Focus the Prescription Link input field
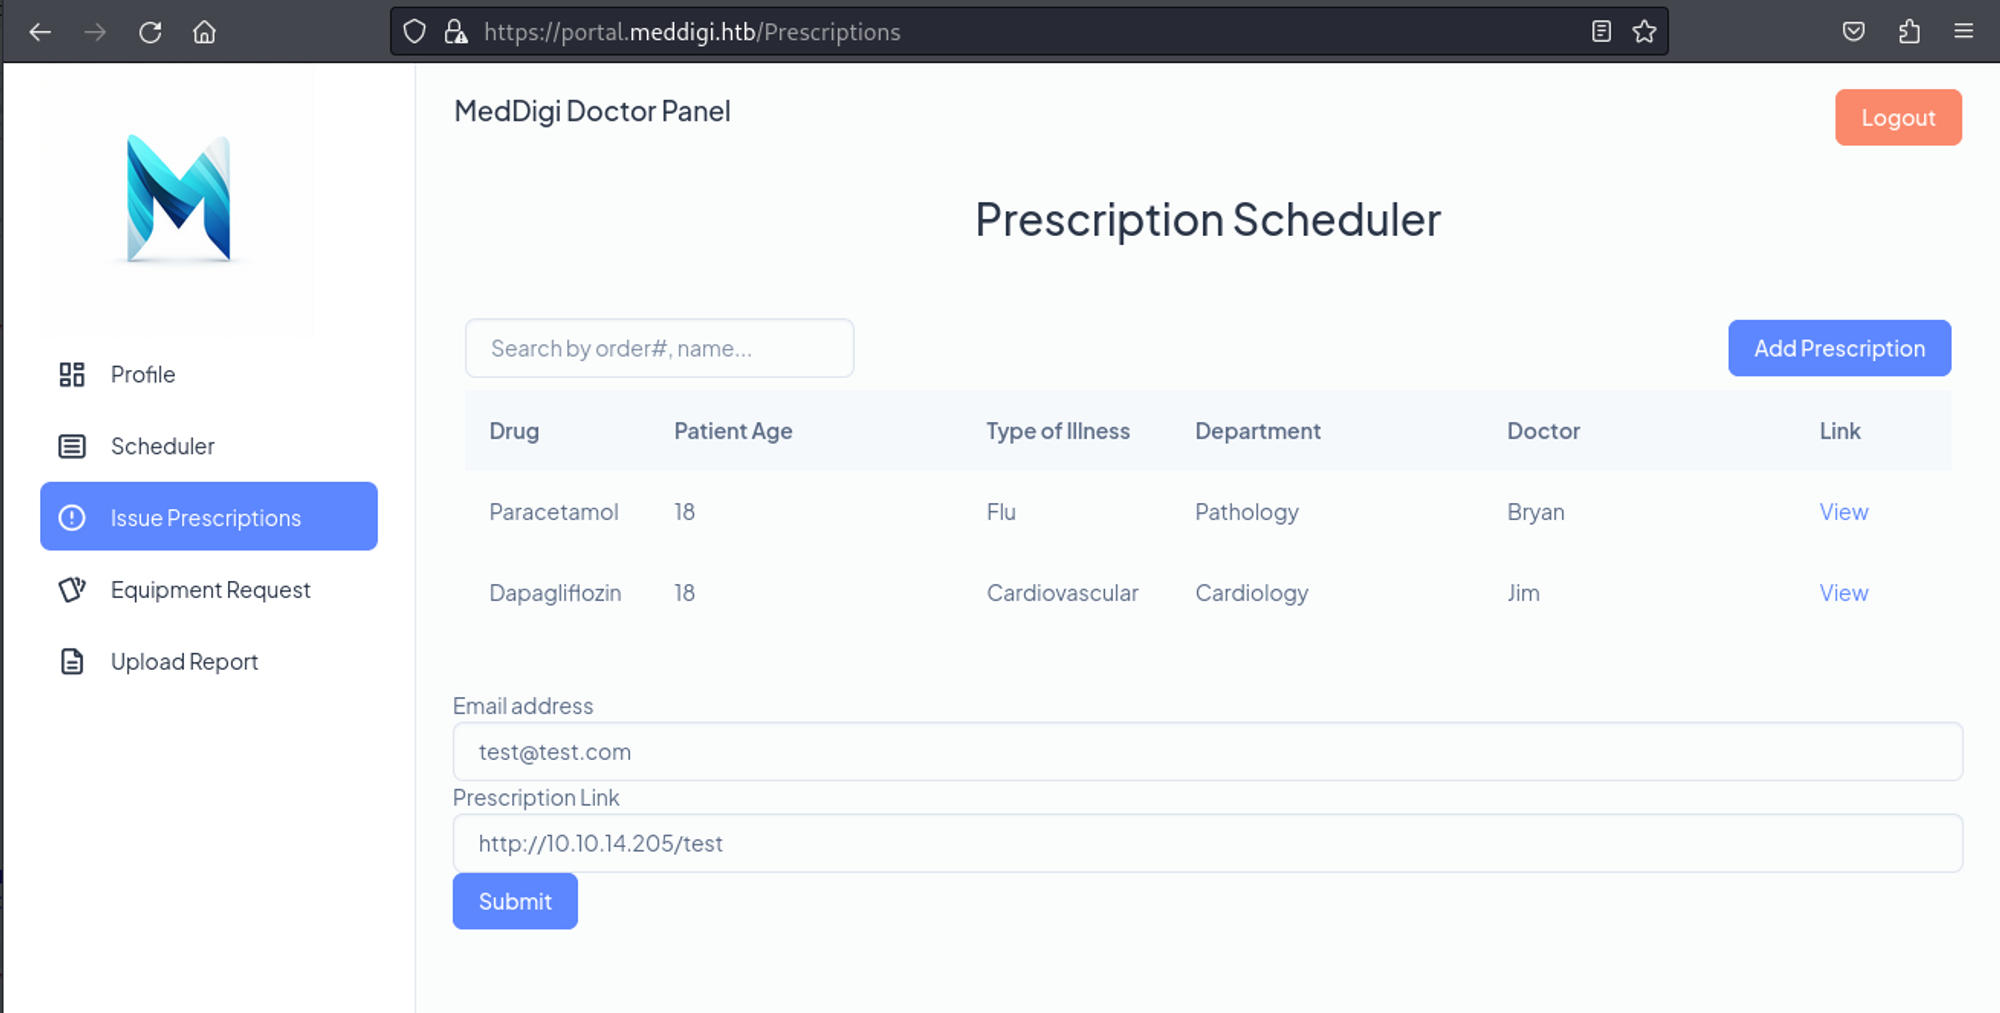 pos(1206,843)
